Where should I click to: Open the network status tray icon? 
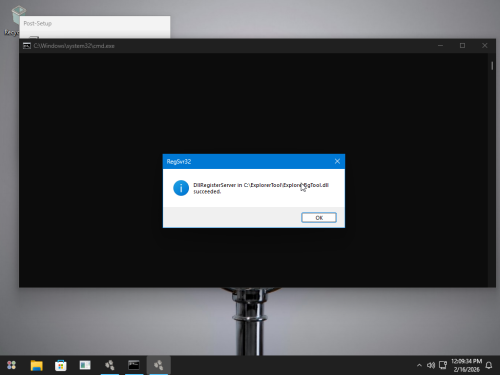(443, 365)
